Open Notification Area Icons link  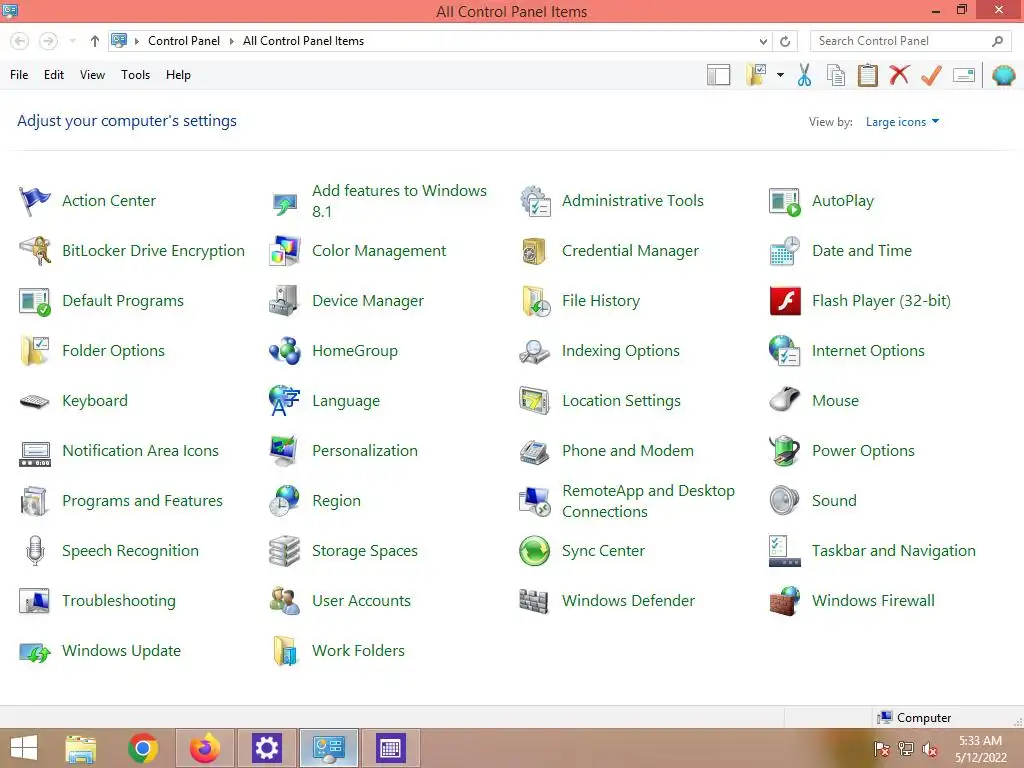pyautogui.click(x=140, y=451)
